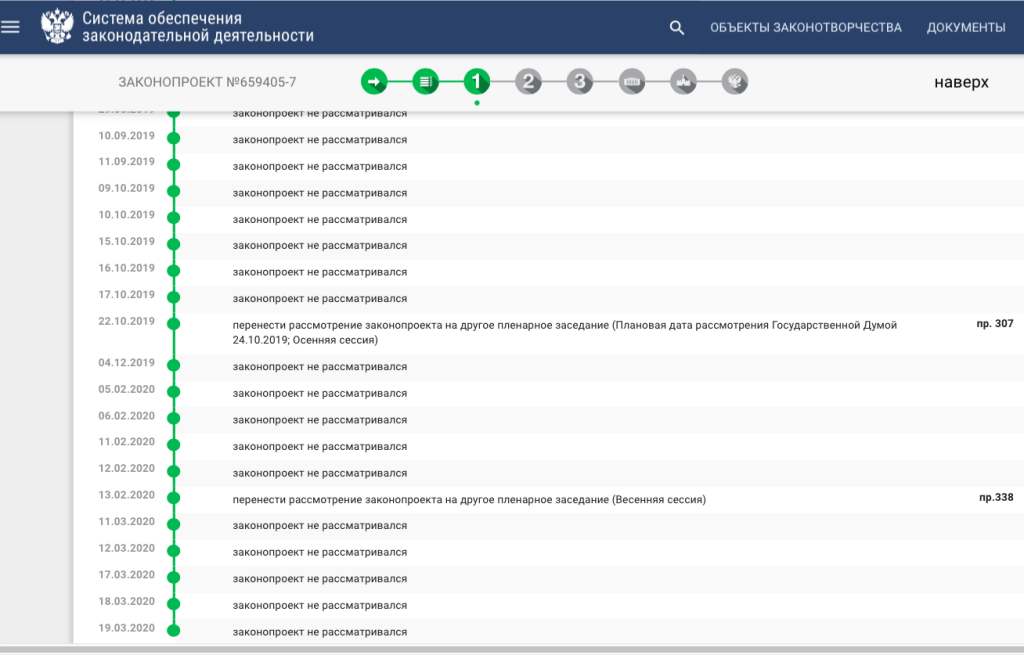Open ОБЪЕКТЫ ЗАКОНОТВОРЧЕСТВА menu

coord(805,28)
